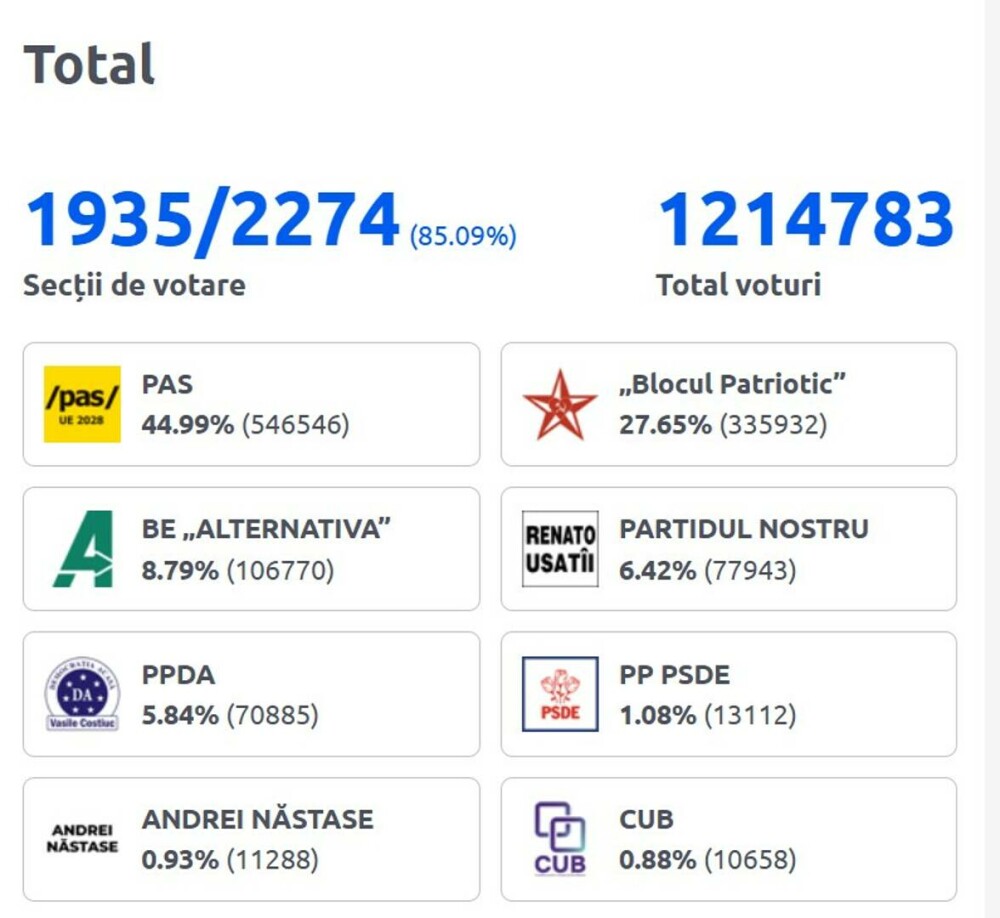Click the green ALTERNATIVA bloc logo
The height and width of the screenshot is (918, 1000).
[x=82, y=549]
